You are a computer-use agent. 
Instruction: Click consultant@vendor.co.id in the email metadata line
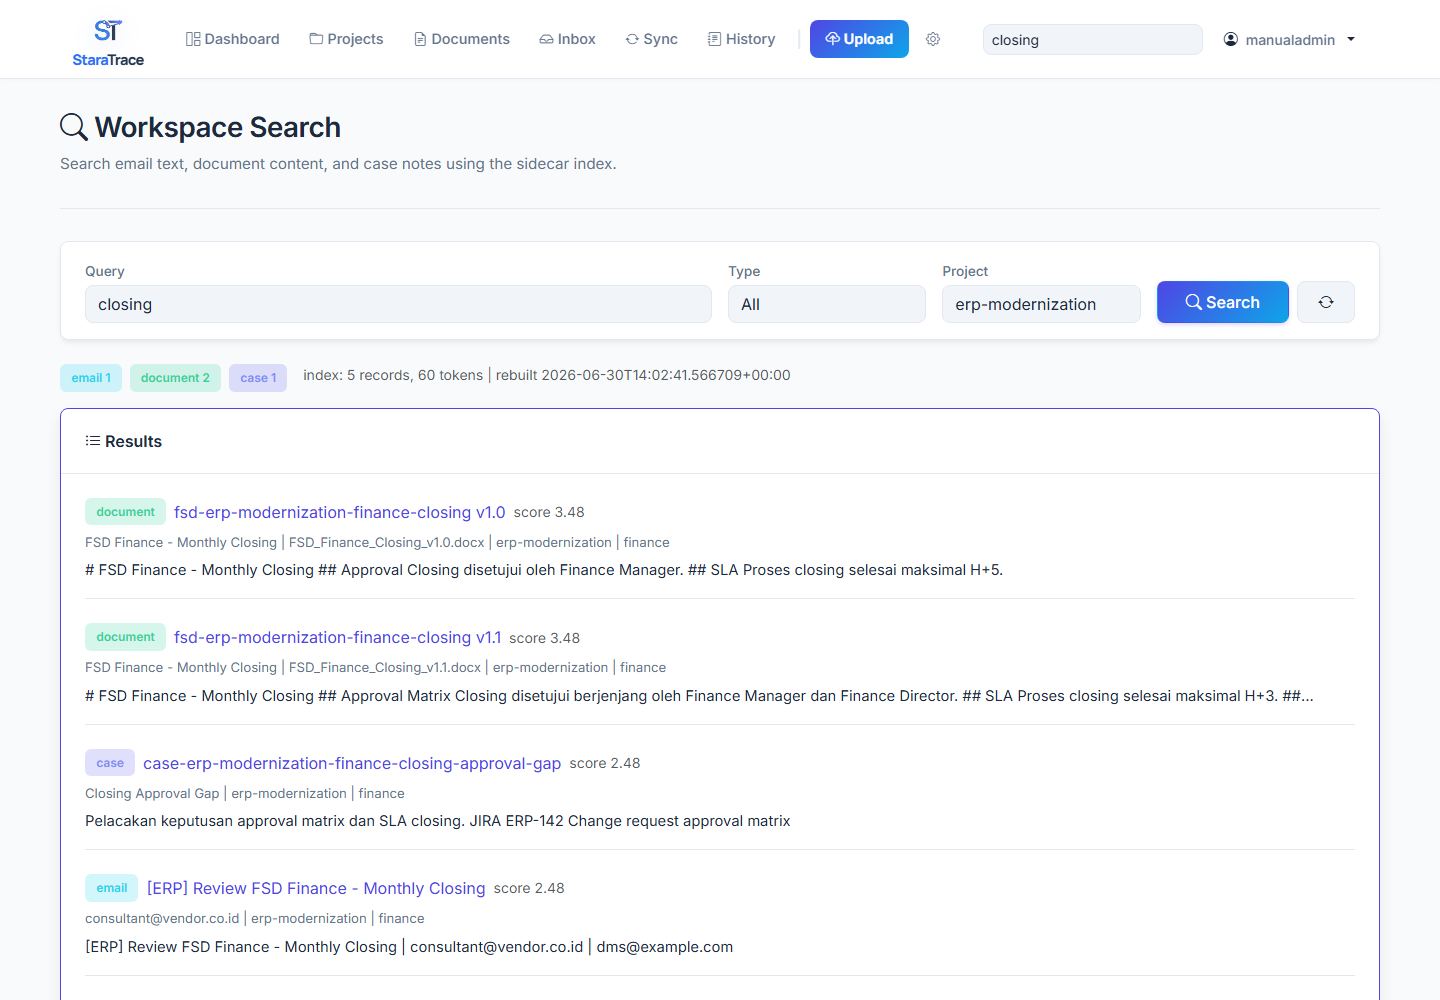click(162, 918)
